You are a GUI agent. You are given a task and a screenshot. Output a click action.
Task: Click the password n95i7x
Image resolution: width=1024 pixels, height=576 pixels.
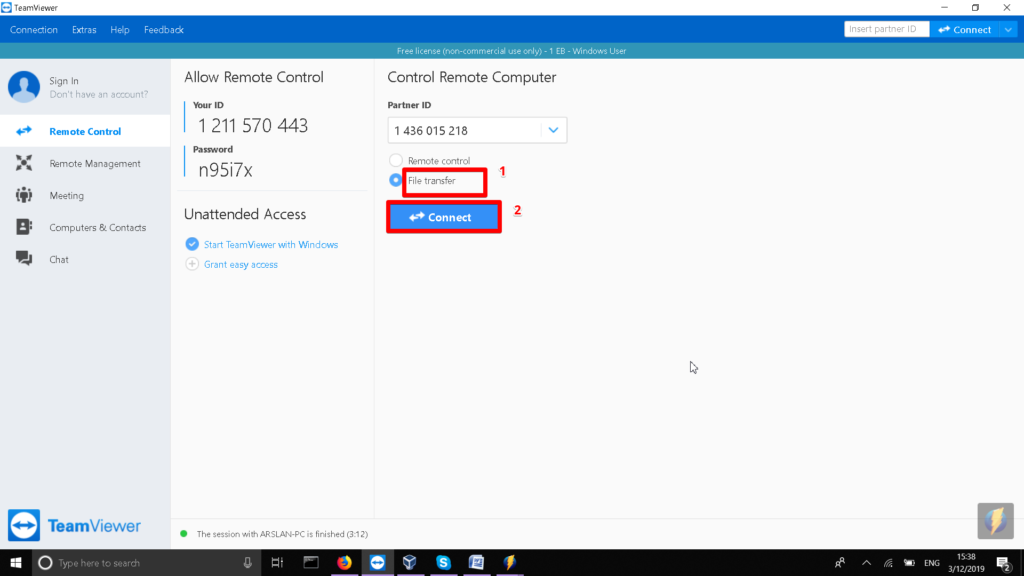[x=225, y=170]
